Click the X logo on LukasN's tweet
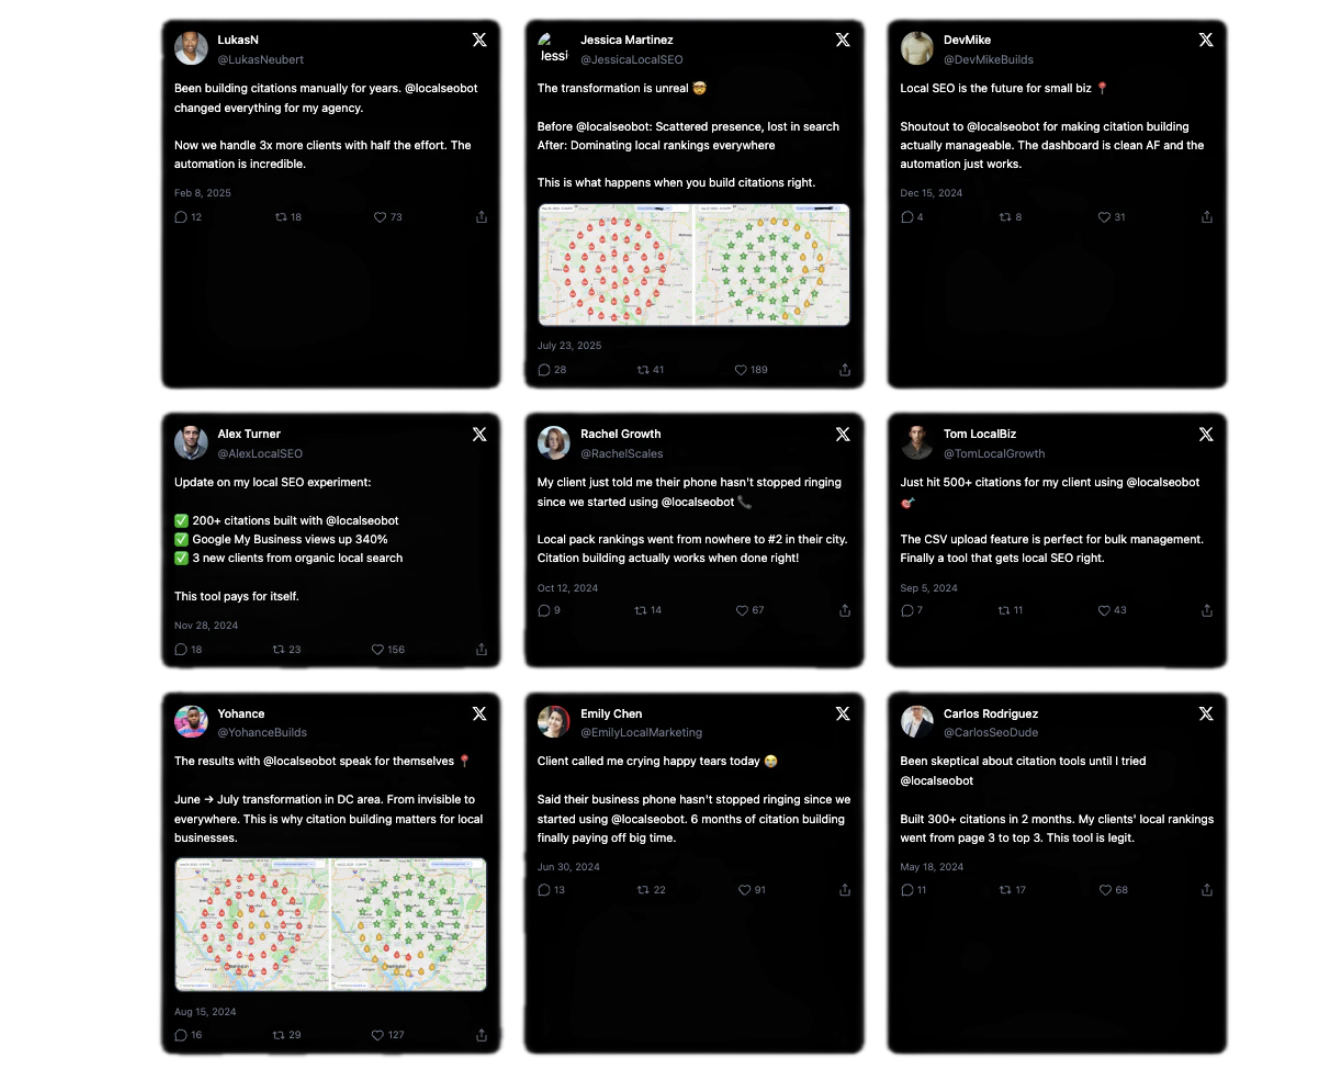 [479, 40]
